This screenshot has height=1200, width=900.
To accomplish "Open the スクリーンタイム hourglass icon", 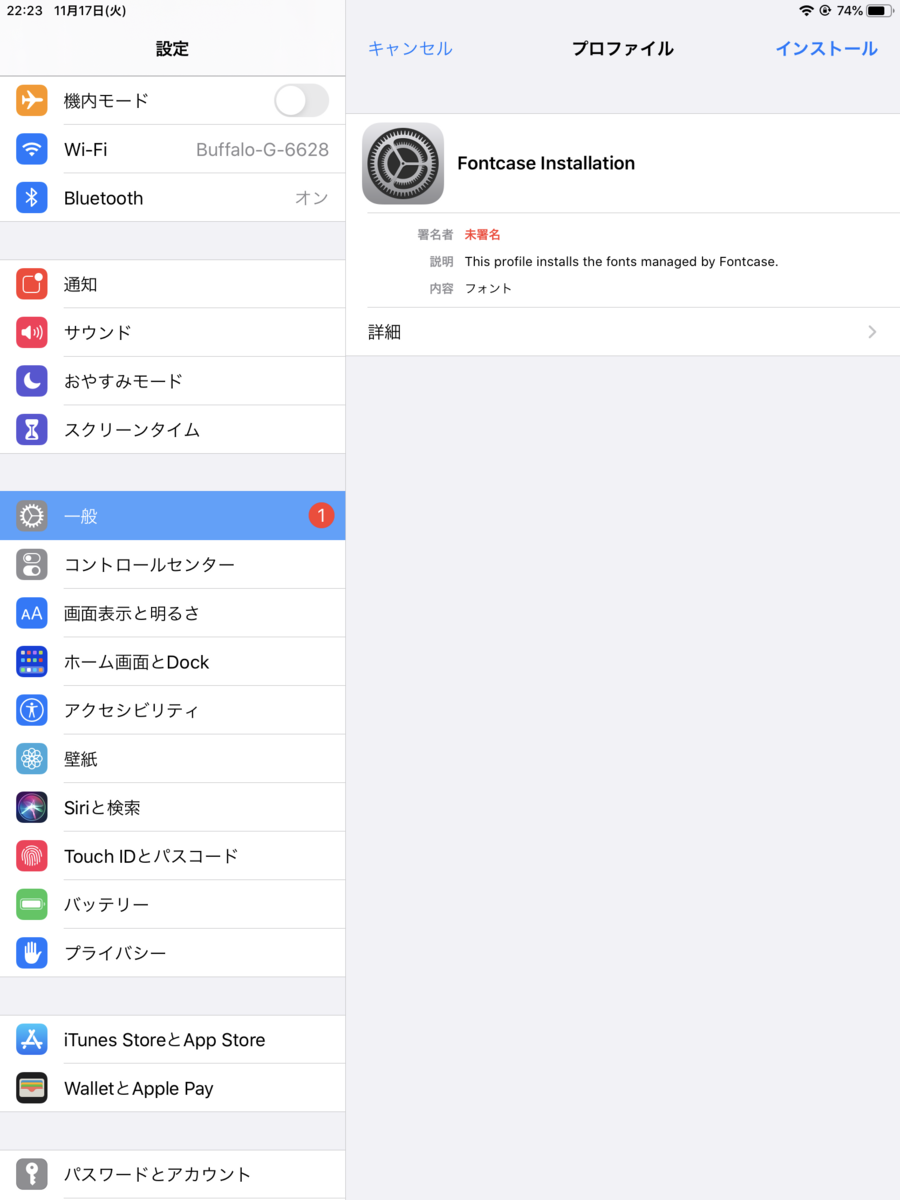I will [x=32, y=430].
